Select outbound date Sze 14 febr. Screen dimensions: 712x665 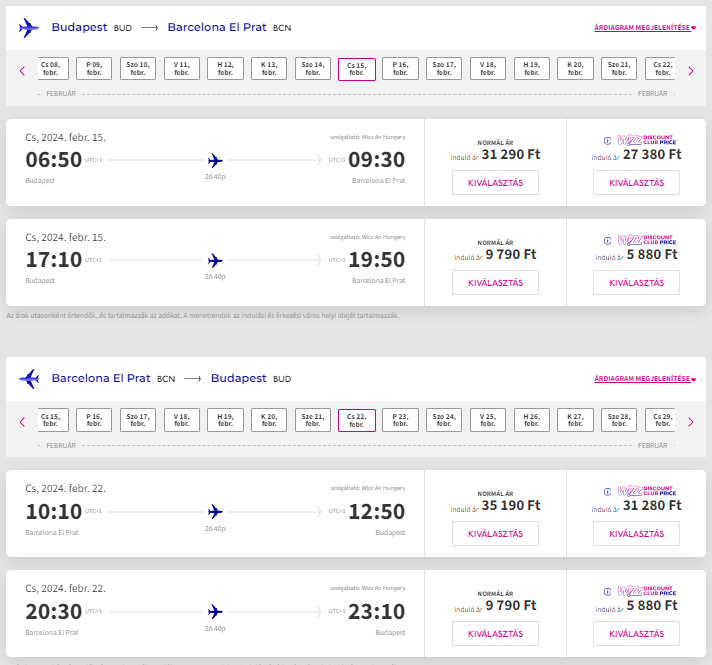pos(313,69)
